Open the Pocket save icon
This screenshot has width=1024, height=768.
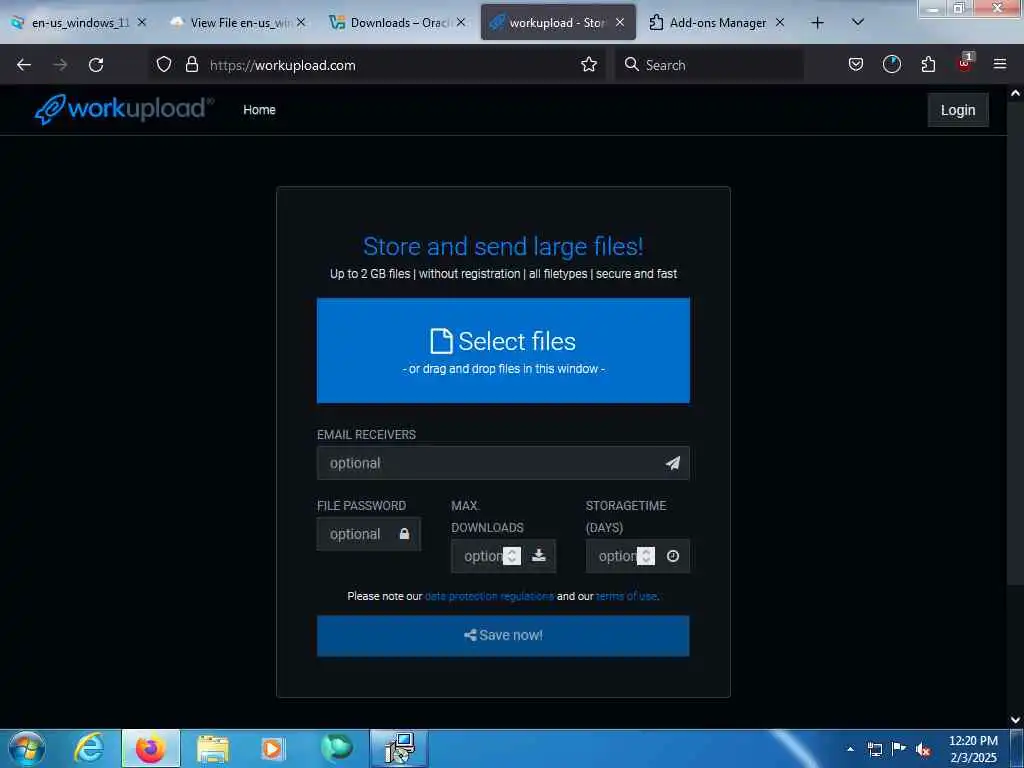click(x=856, y=65)
